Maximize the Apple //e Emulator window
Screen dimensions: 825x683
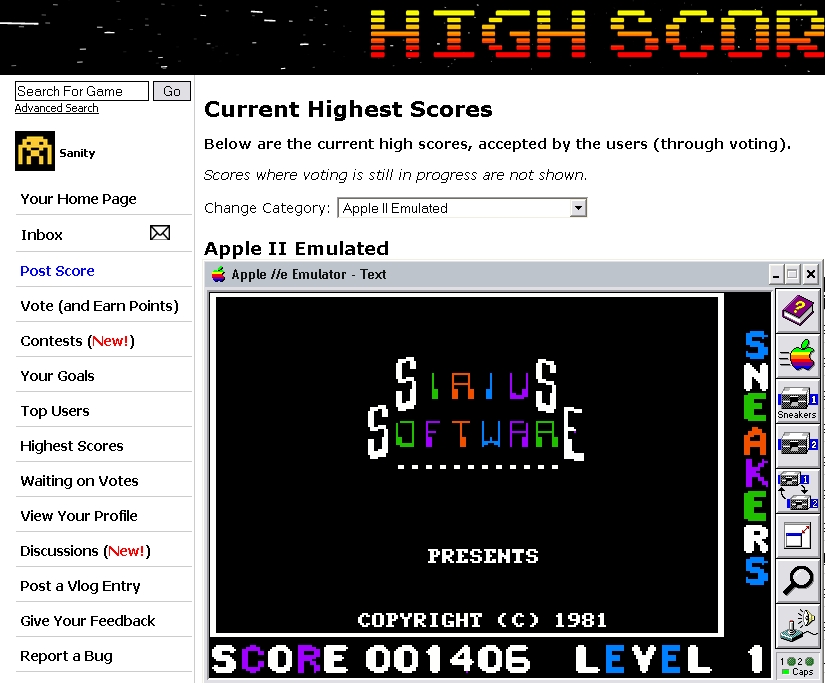[x=793, y=274]
